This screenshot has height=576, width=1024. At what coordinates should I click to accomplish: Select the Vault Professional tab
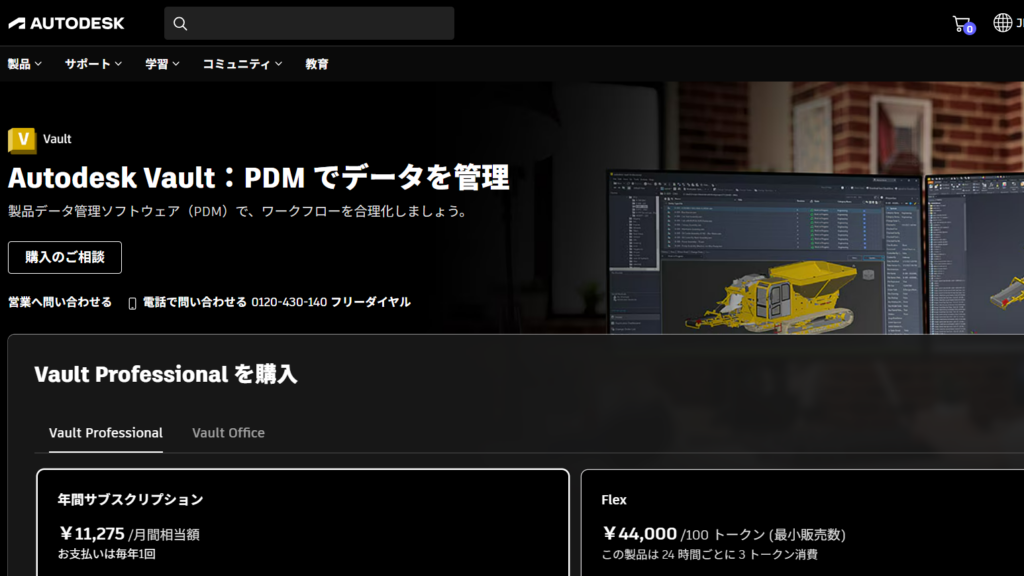(x=105, y=432)
